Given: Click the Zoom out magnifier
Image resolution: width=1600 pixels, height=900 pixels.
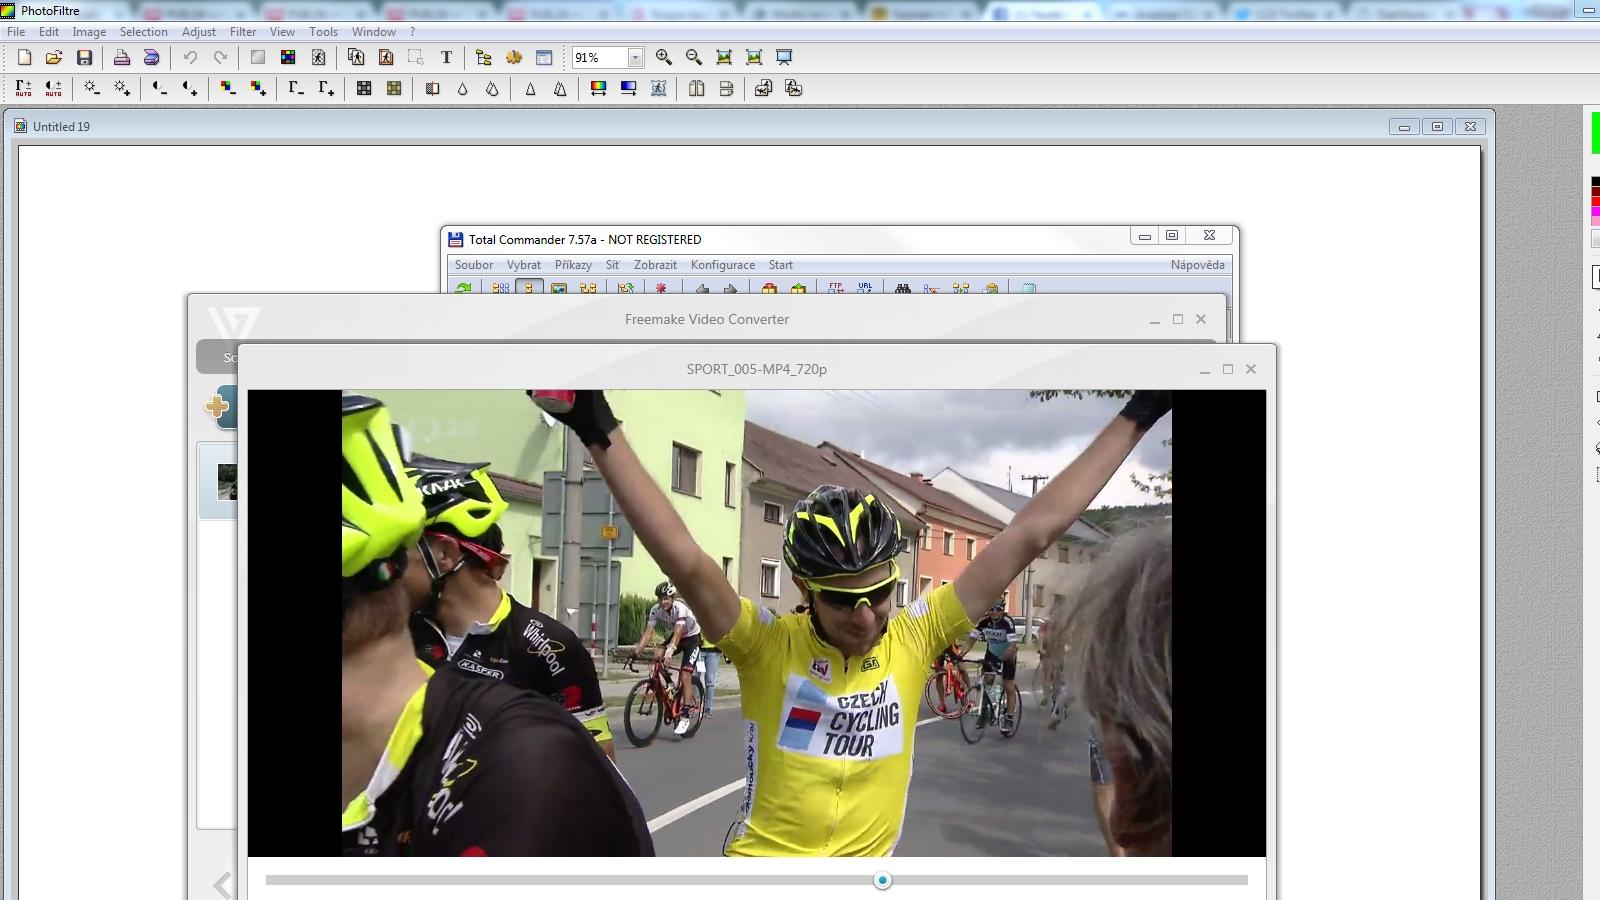Looking at the screenshot, I should point(694,58).
